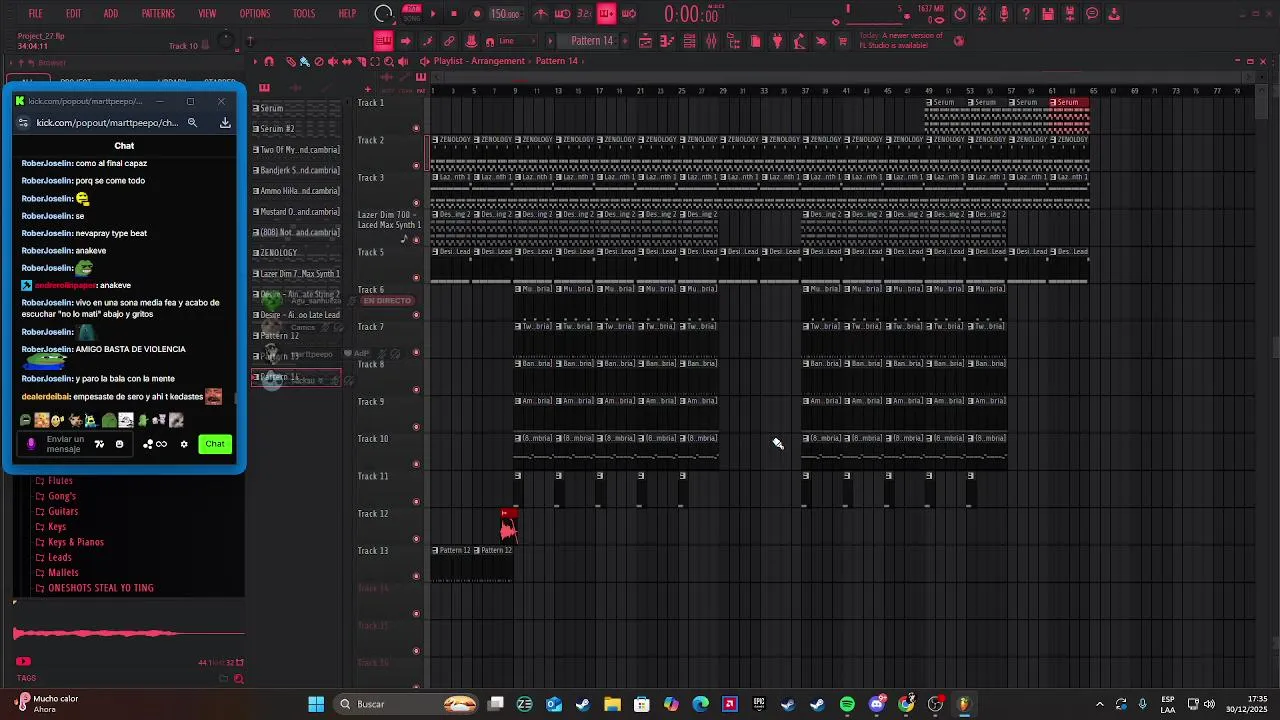
Task: Open the Browser view icon
Action: click(733, 41)
